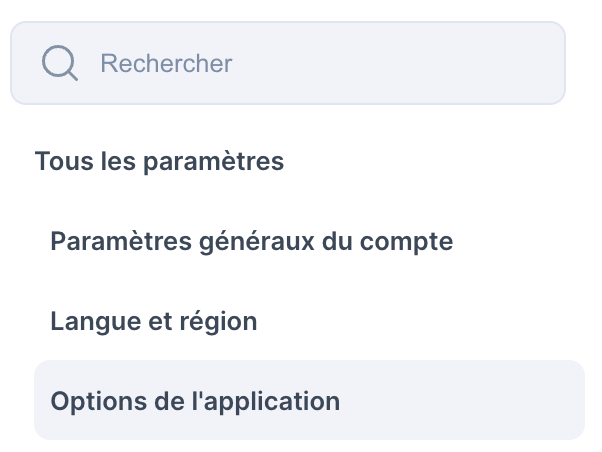Viewport: 602px width, 452px height.
Task: Show all parameters via Tous les paramètres
Action: pyautogui.click(x=159, y=161)
